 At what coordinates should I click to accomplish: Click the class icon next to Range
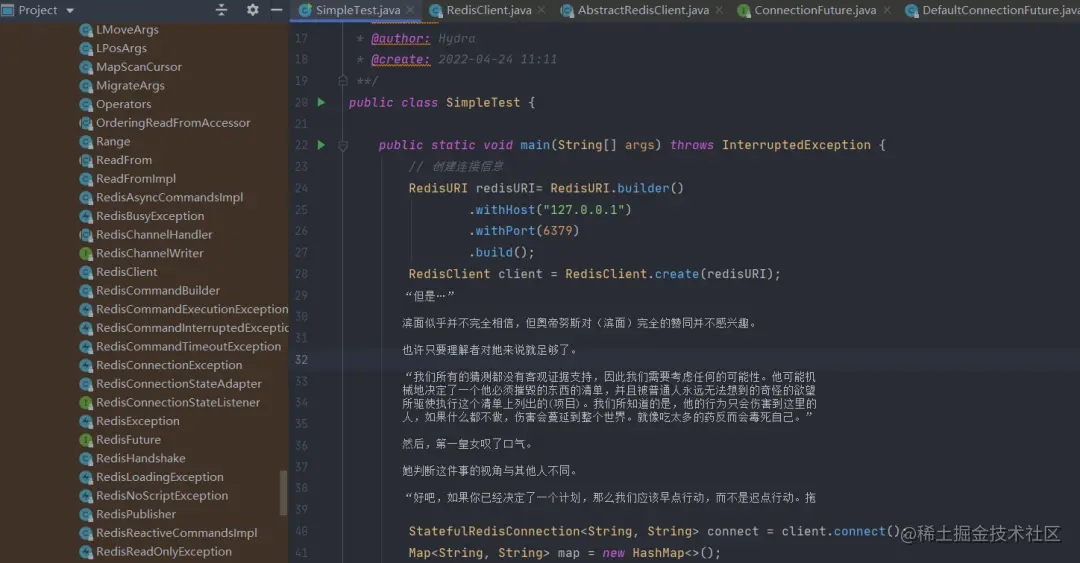pos(86,141)
